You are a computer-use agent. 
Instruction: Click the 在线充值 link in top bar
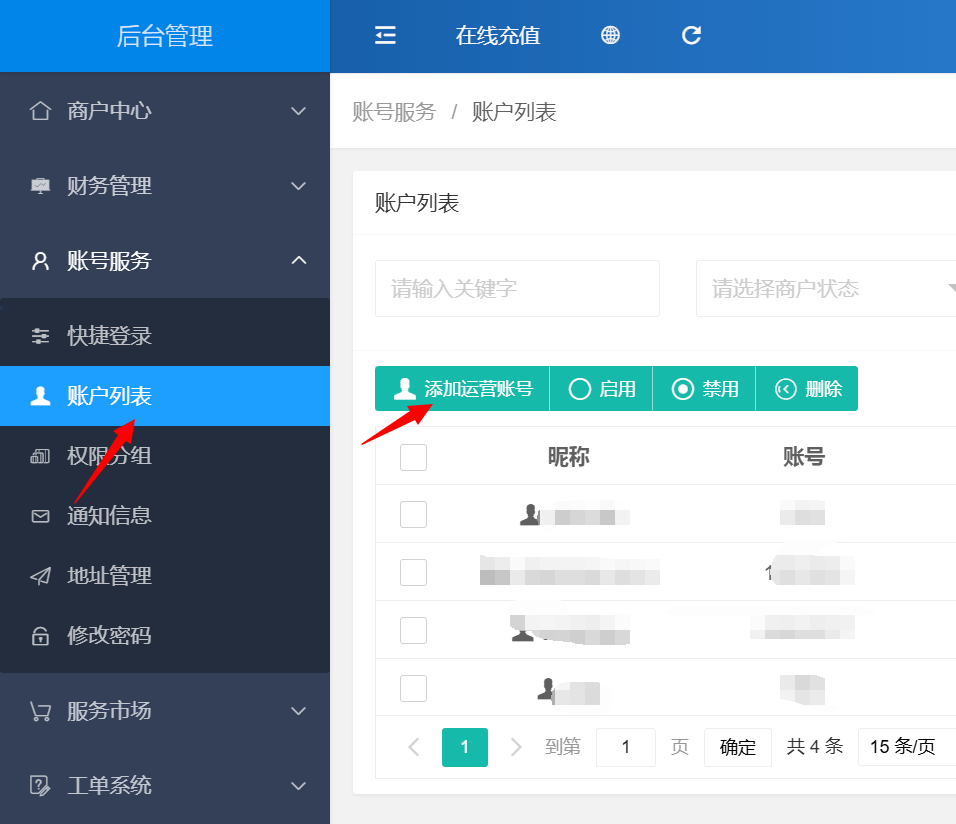pyautogui.click(x=498, y=36)
